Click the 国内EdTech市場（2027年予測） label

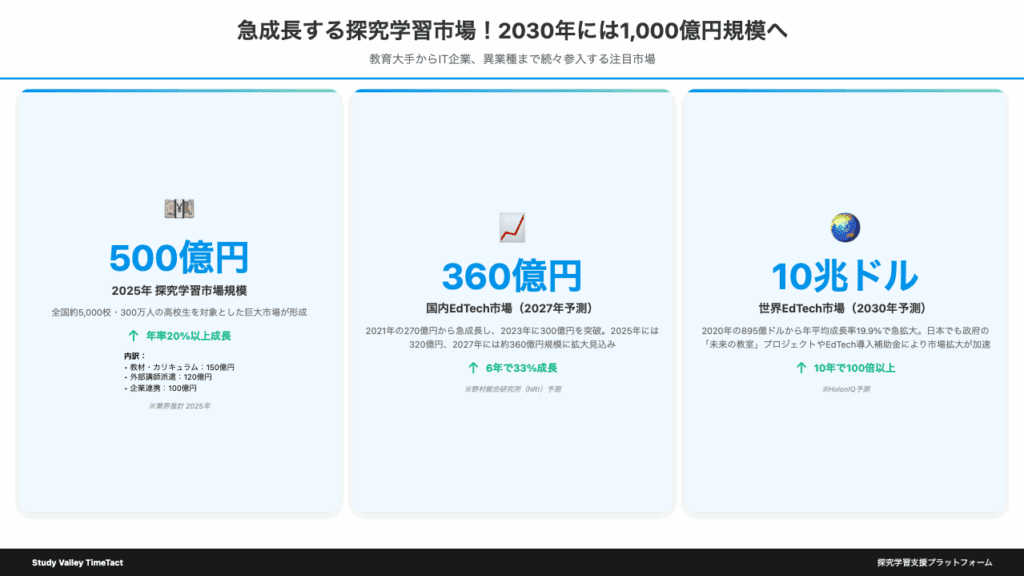[x=512, y=309]
